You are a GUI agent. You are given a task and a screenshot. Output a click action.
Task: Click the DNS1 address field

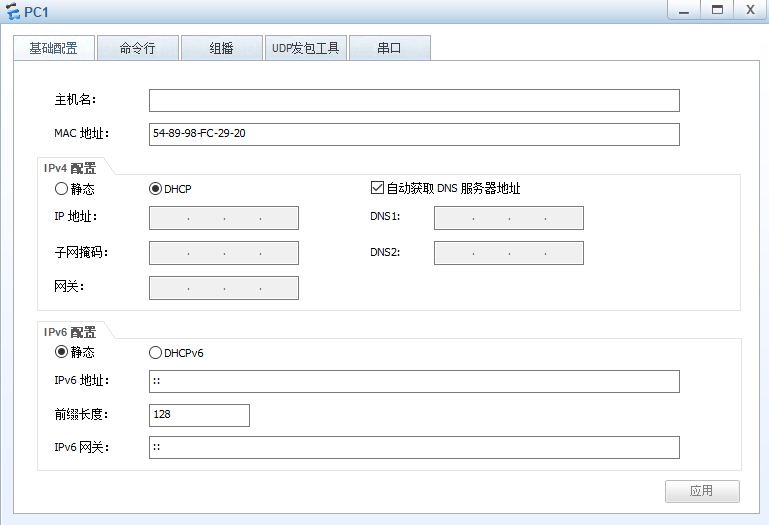pos(509,218)
